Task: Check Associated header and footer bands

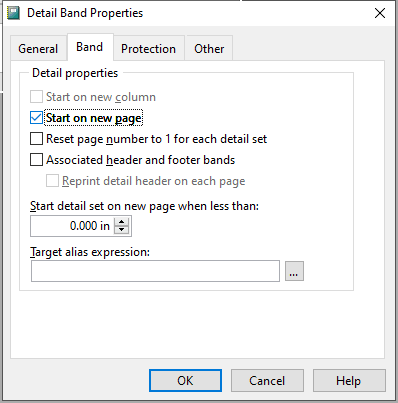Action: [x=36, y=160]
